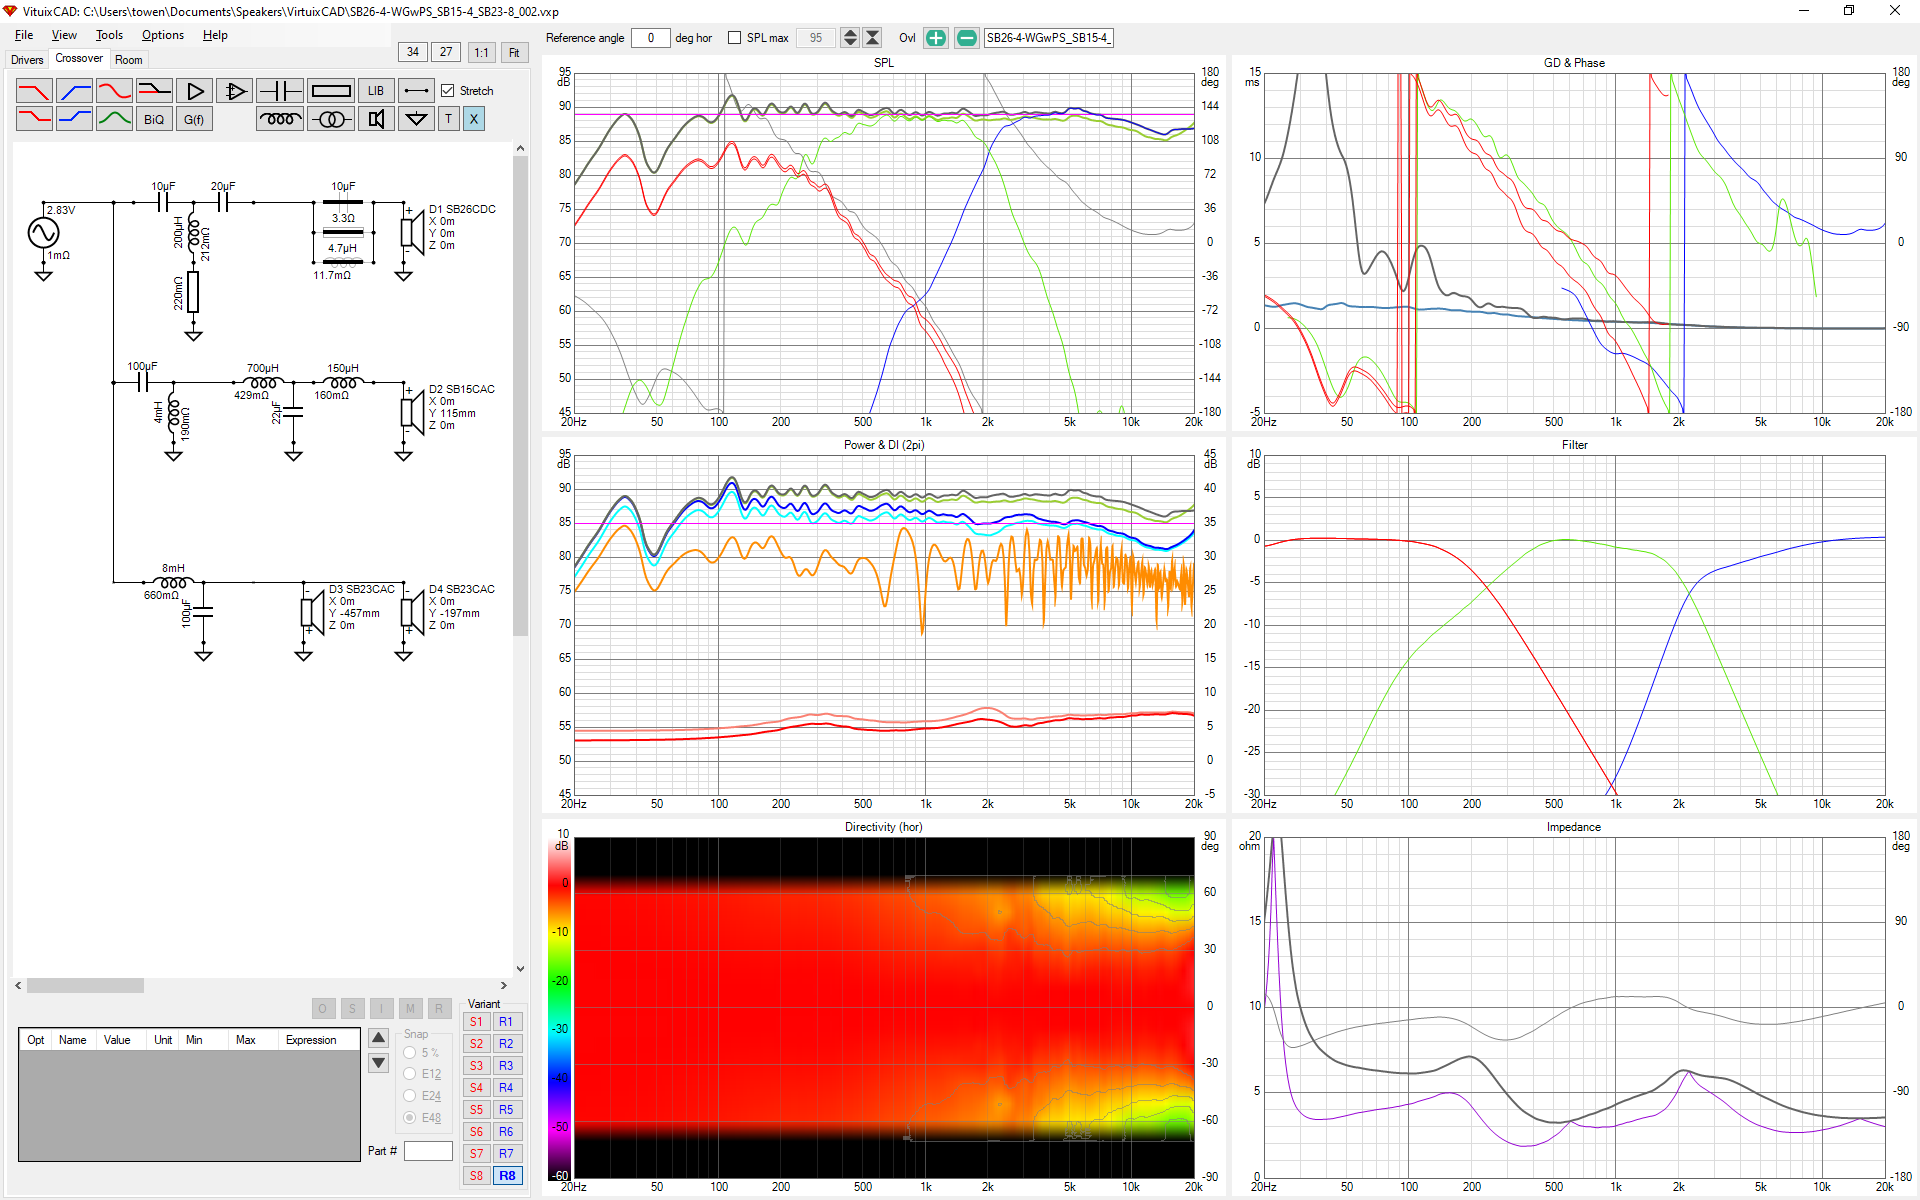Viewport: 1920px width, 1200px height.
Task: Toggle the highlighted X button
Action: (x=474, y=119)
